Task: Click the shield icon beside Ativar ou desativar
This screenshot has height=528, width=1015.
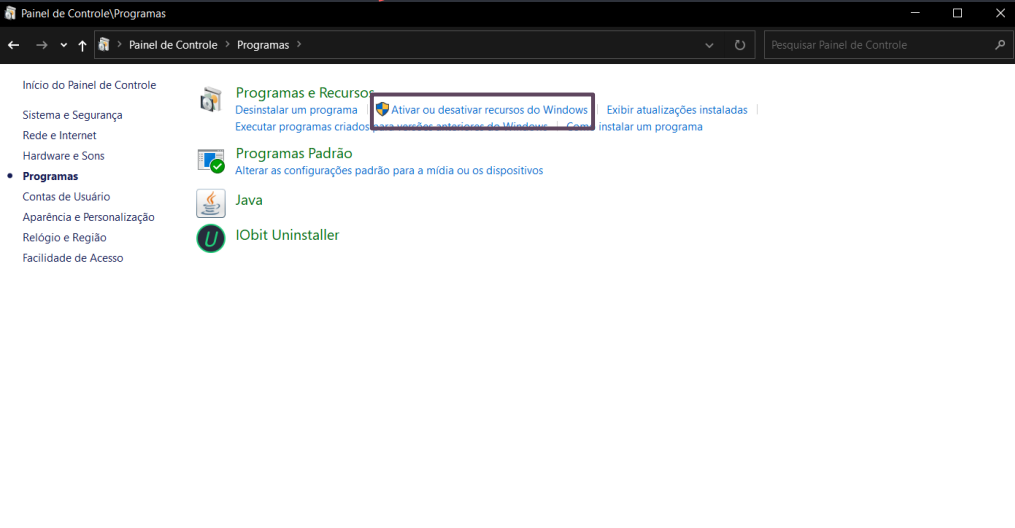Action: pyautogui.click(x=383, y=109)
